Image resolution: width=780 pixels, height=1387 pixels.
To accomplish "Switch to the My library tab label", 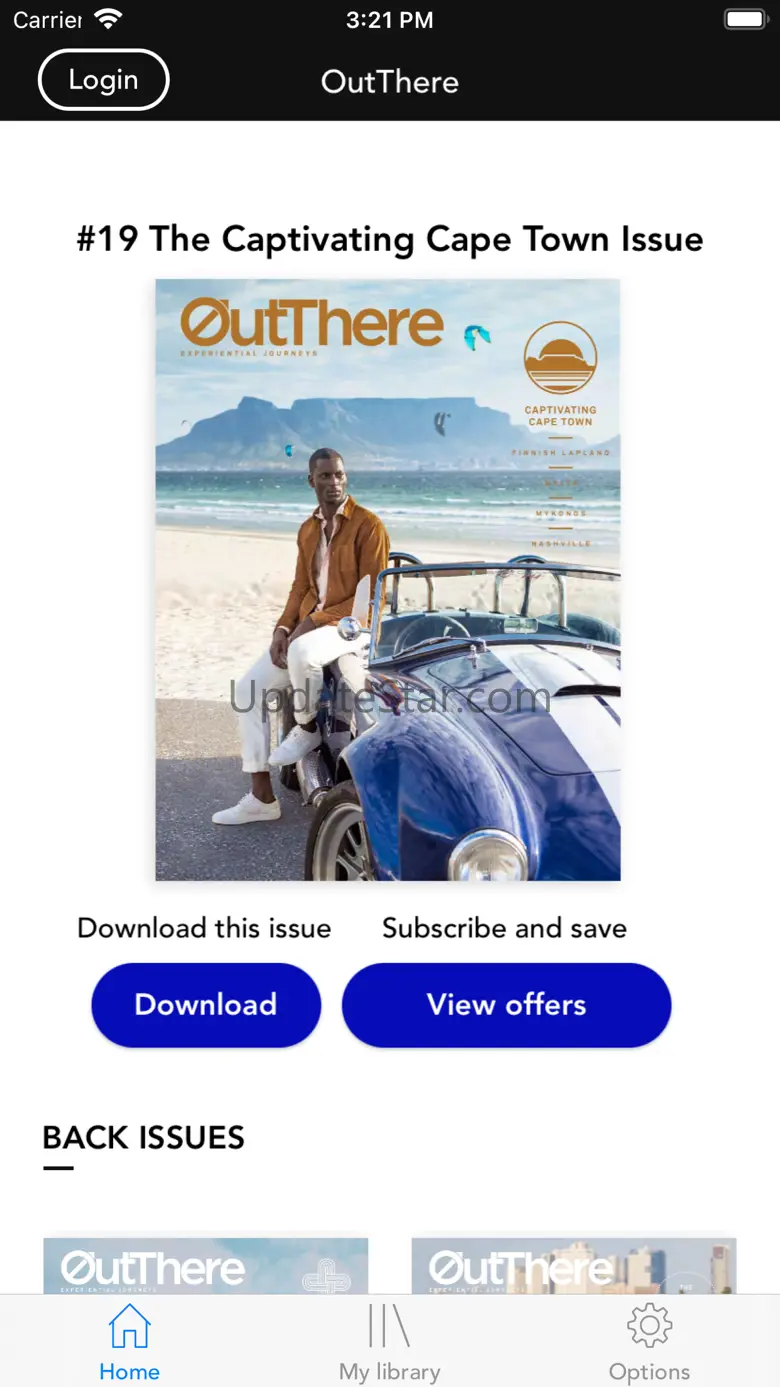I will [389, 1371].
